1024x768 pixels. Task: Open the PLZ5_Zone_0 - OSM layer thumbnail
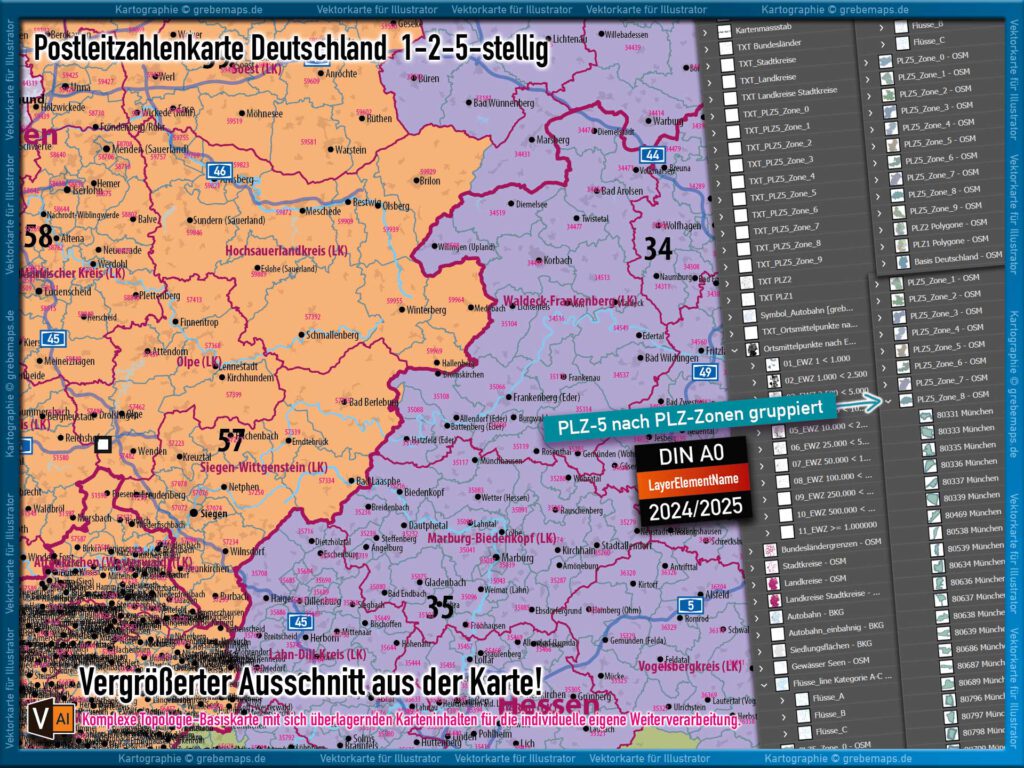pyautogui.click(x=884, y=60)
